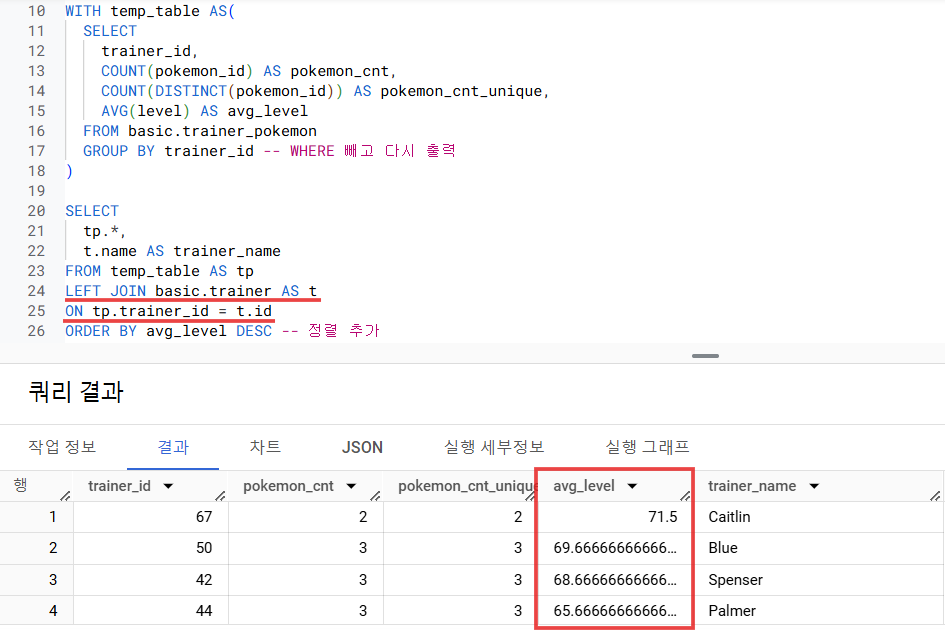
Task: Click the pokemon_cnt_unique column resize handle icon
Action: 530,496
